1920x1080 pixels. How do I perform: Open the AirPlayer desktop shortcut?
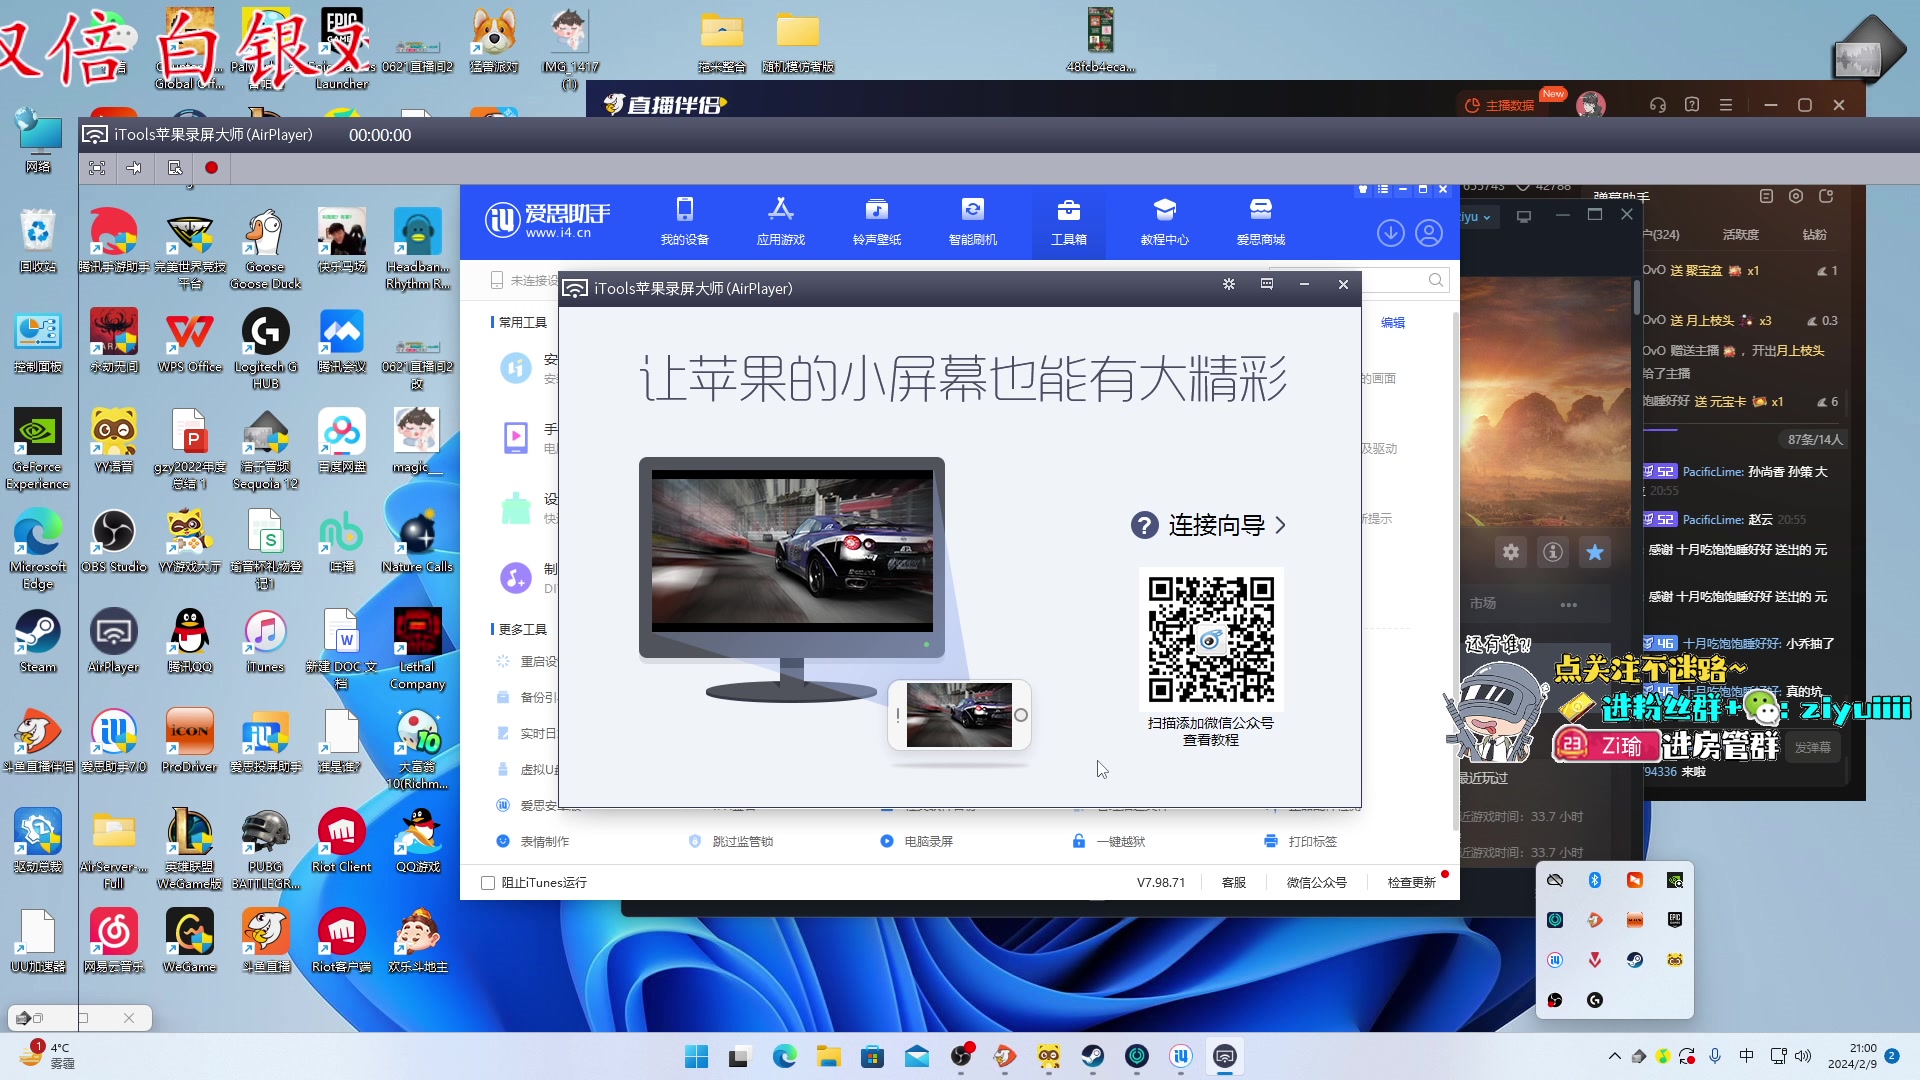pos(114,641)
